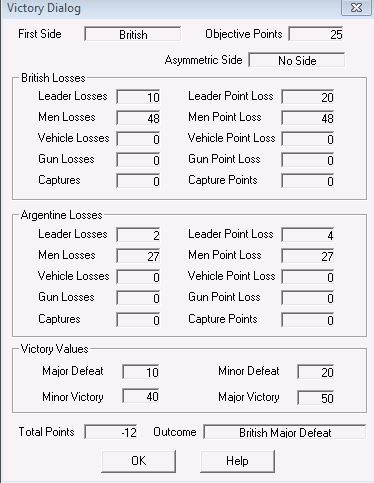The height and width of the screenshot is (483, 374).
Task: Click the Total Points field
Action: 111,432
